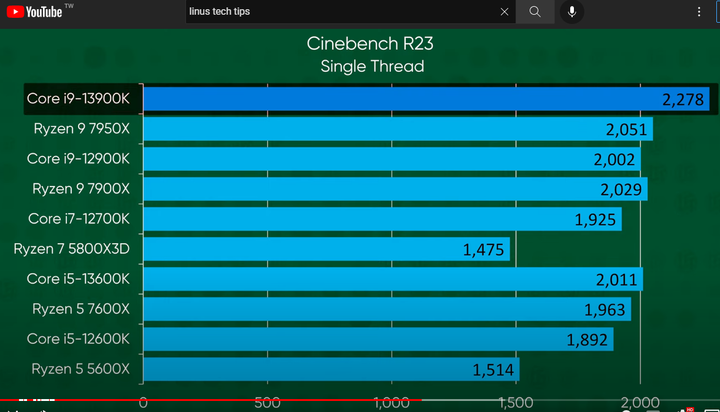Image resolution: width=720 pixels, height=412 pixels.
Task: Select the 'Core i9-13900K' label
Action: click(78, 99)
